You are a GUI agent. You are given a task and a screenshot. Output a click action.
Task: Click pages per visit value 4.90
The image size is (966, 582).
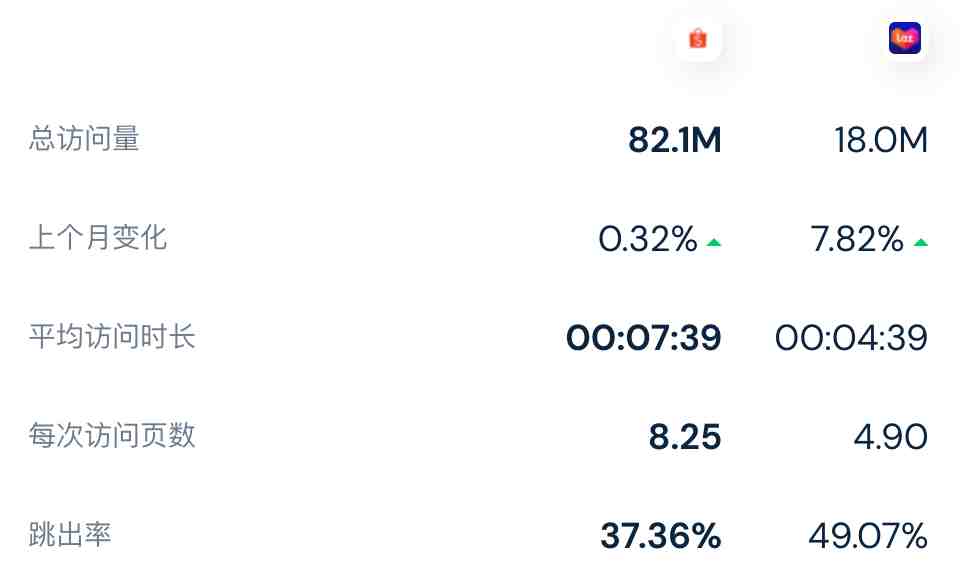coord(891,437)
